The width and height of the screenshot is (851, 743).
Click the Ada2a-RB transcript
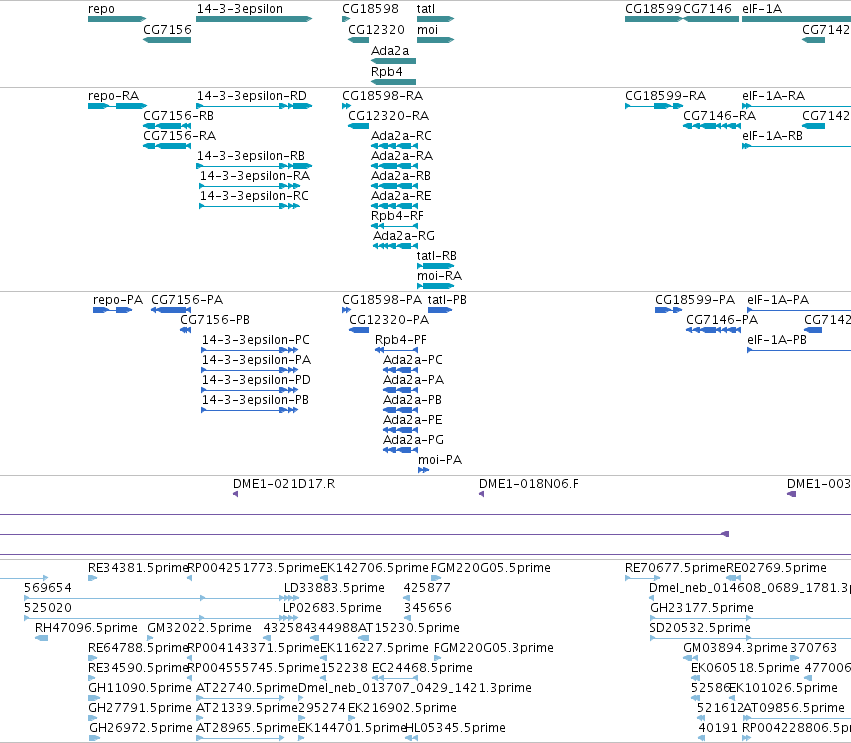(394, 186)
